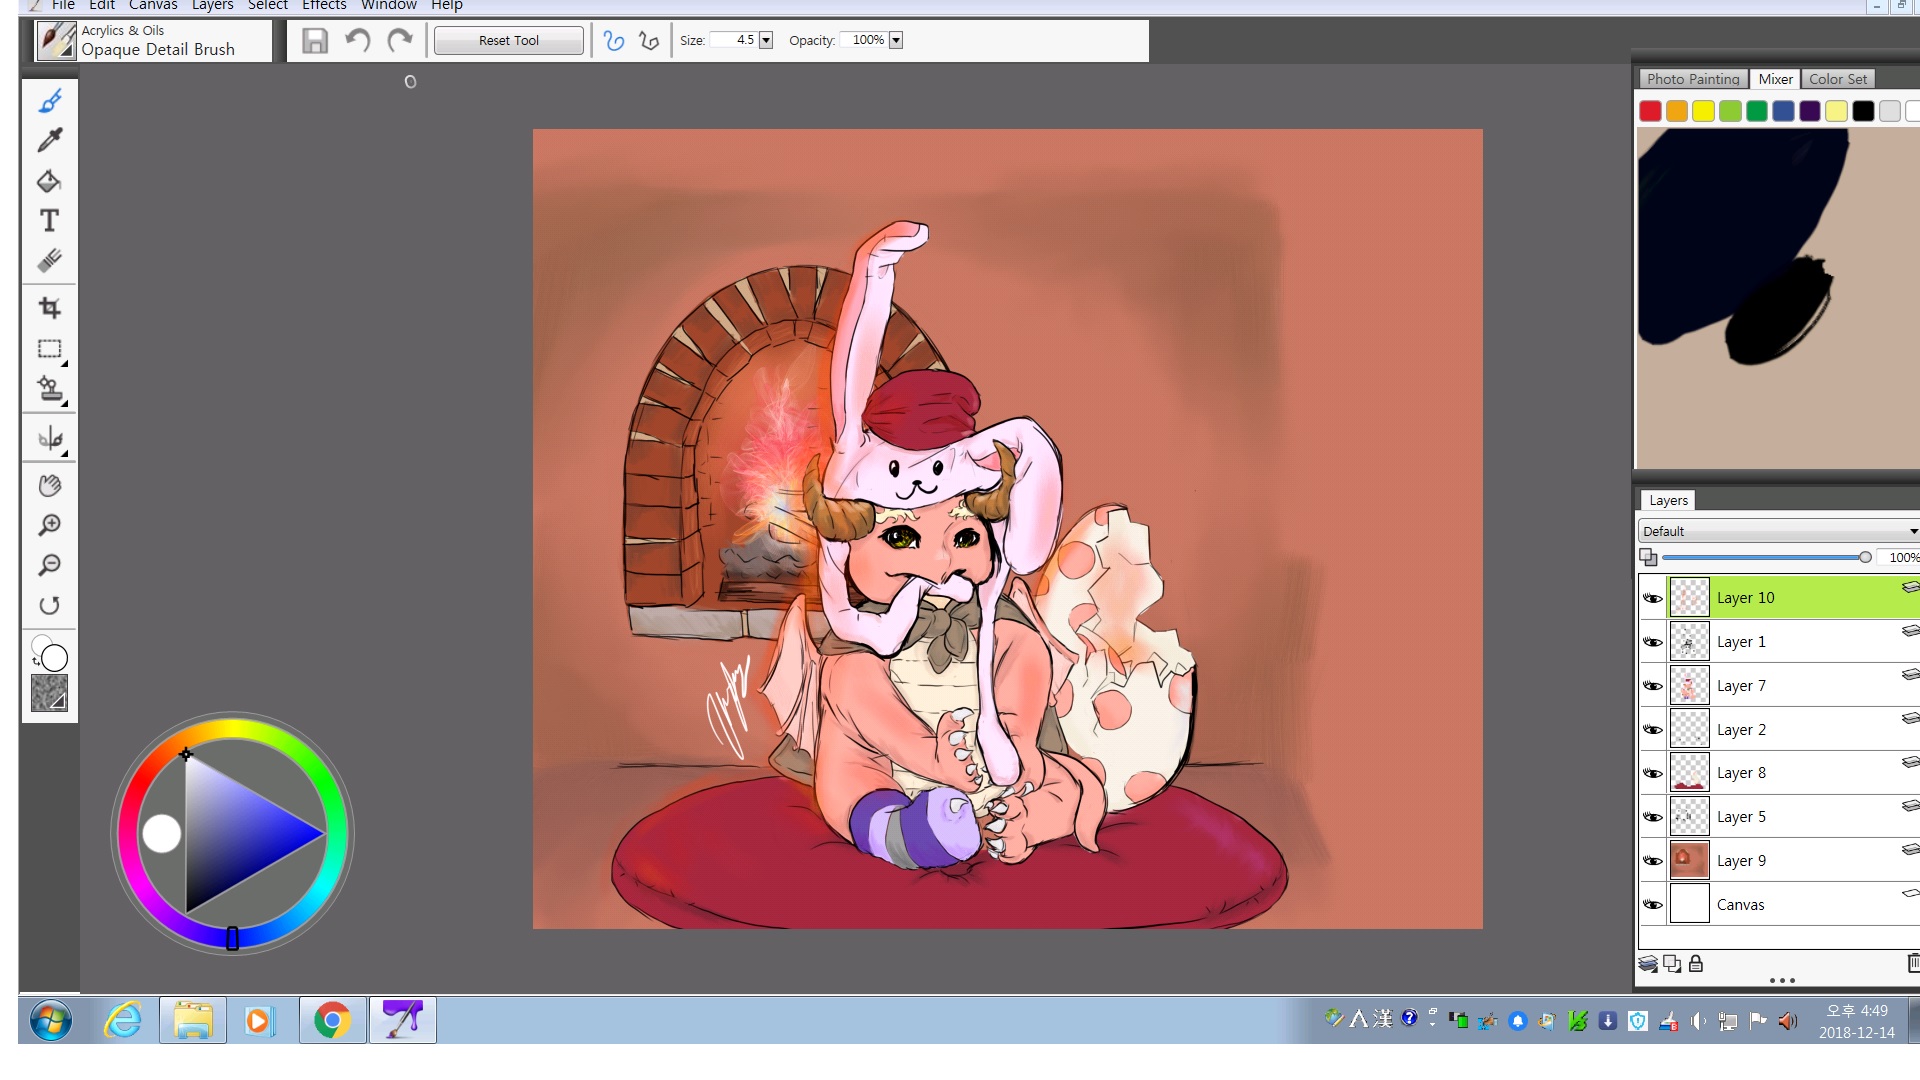Hide the Canvas layer eye icon
1920x1080 pixels.
click(1652, 905)
